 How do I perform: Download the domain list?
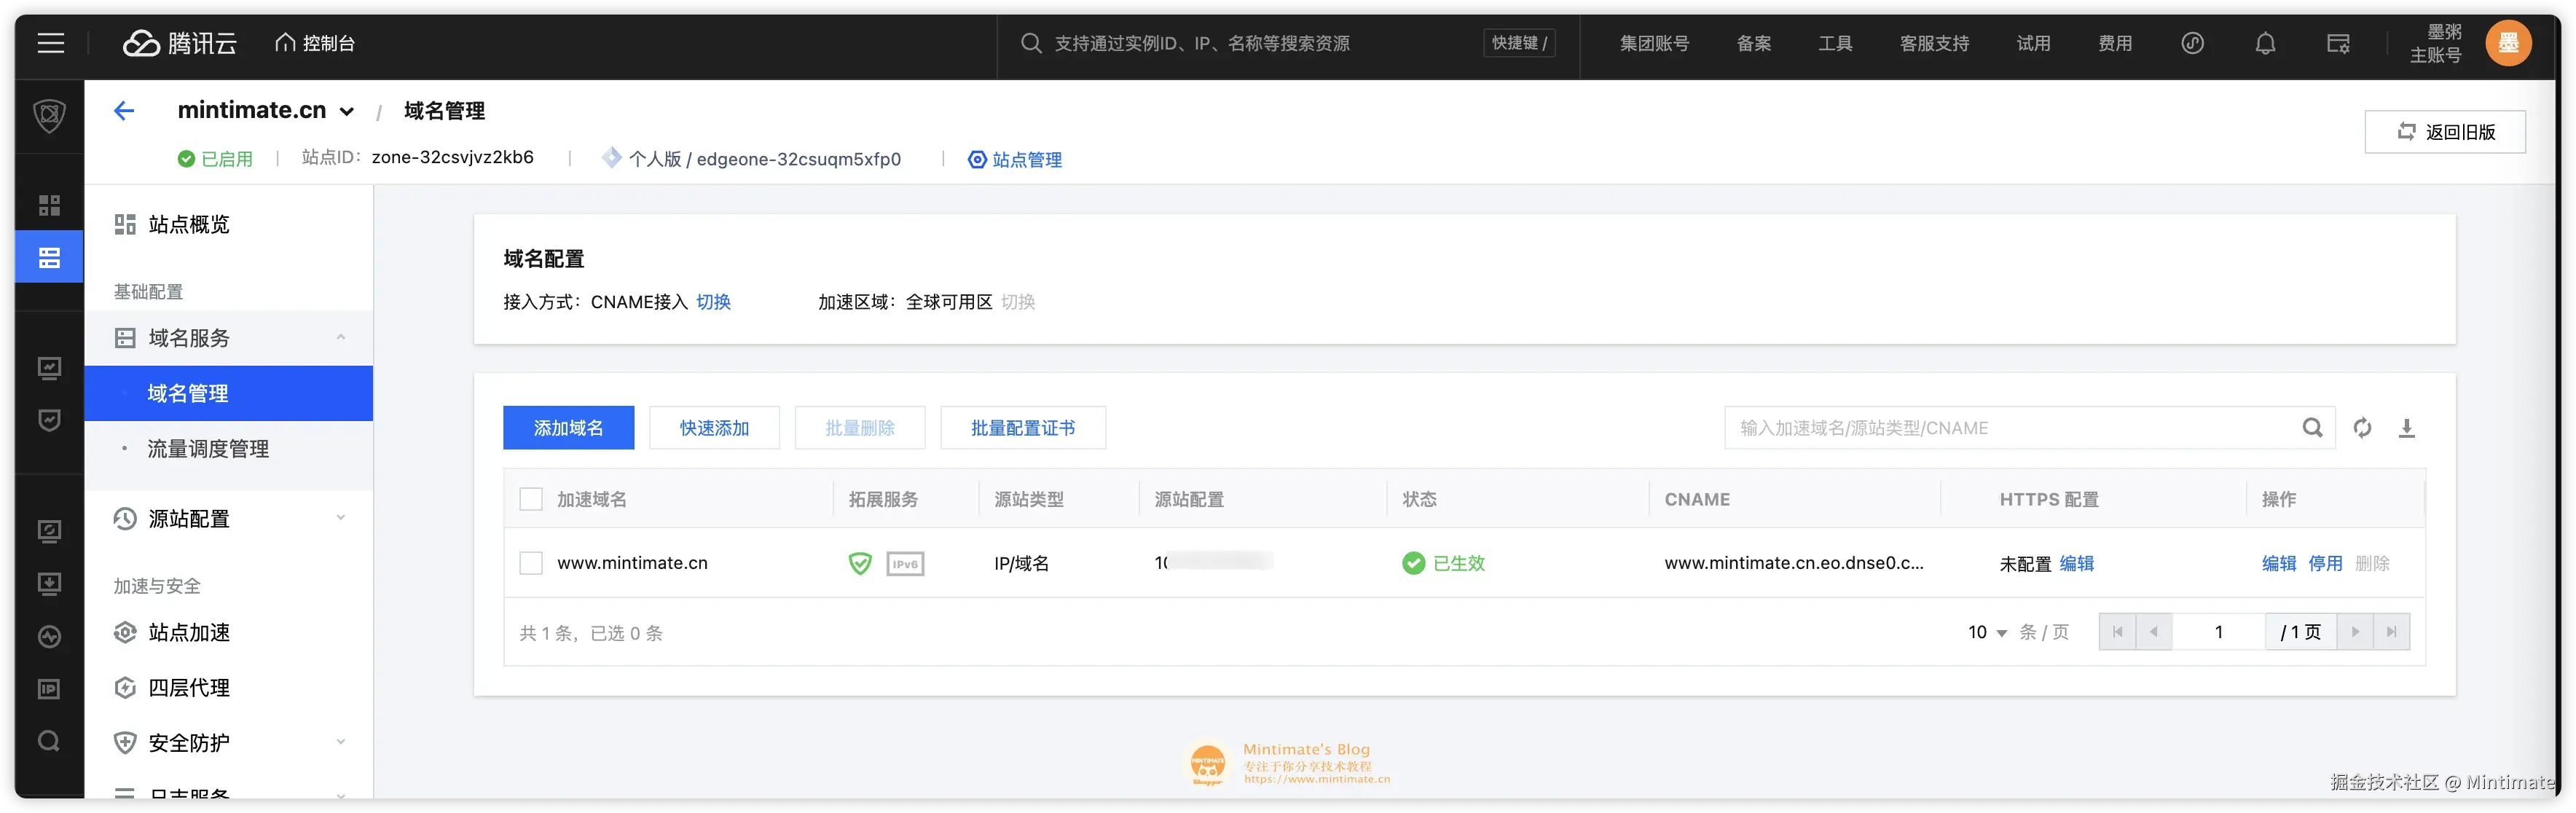tap(2406, 428)
